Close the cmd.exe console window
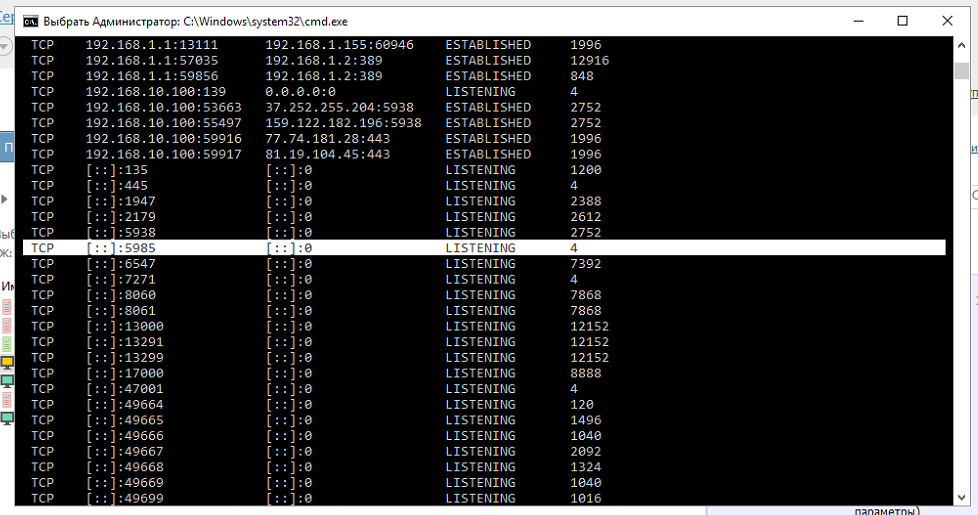The image size is (978, 515). [x=947, y=21]
